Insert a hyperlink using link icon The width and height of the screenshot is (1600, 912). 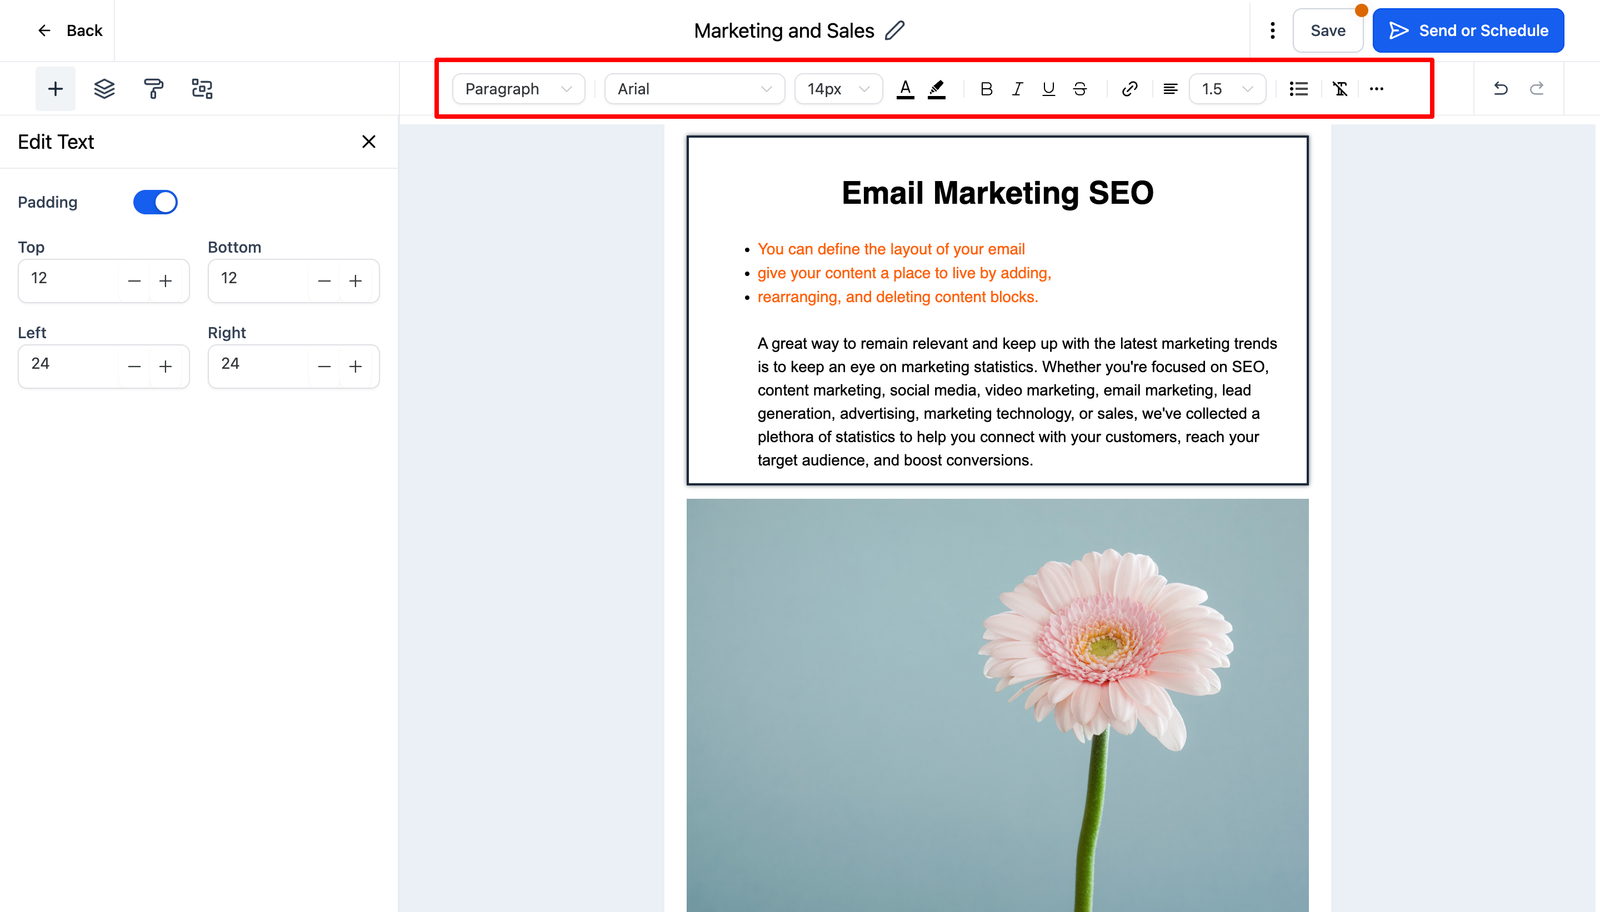coord(1129,89)
